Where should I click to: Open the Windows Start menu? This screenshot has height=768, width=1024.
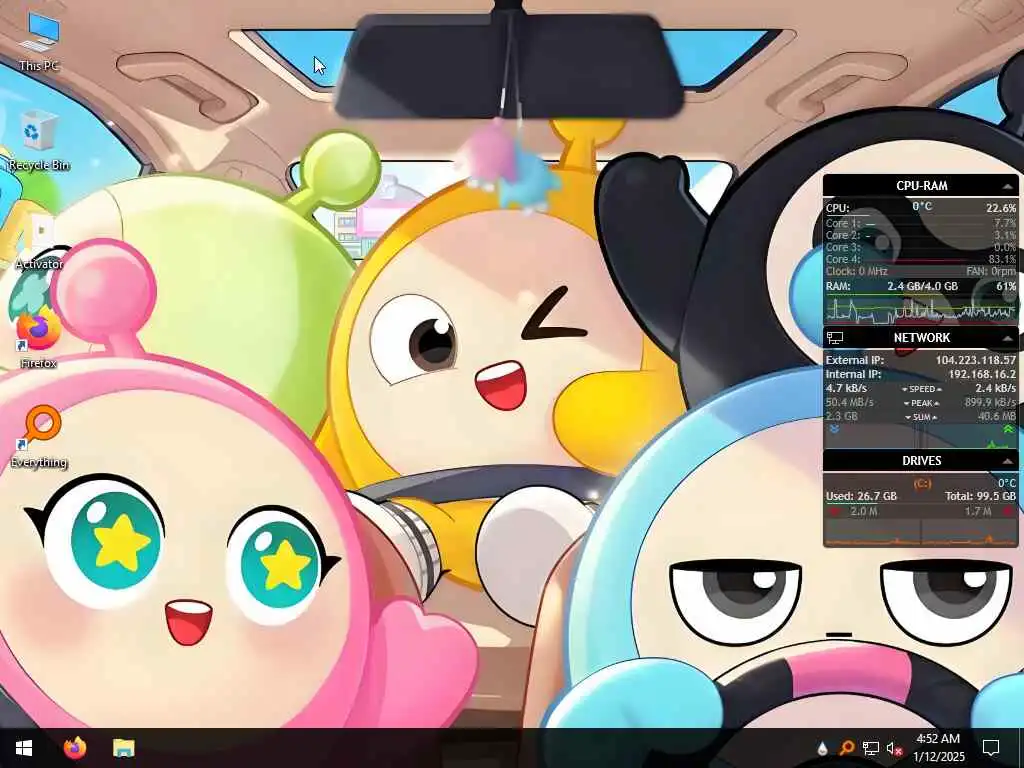pyautogui.click(x=24, y=748)
